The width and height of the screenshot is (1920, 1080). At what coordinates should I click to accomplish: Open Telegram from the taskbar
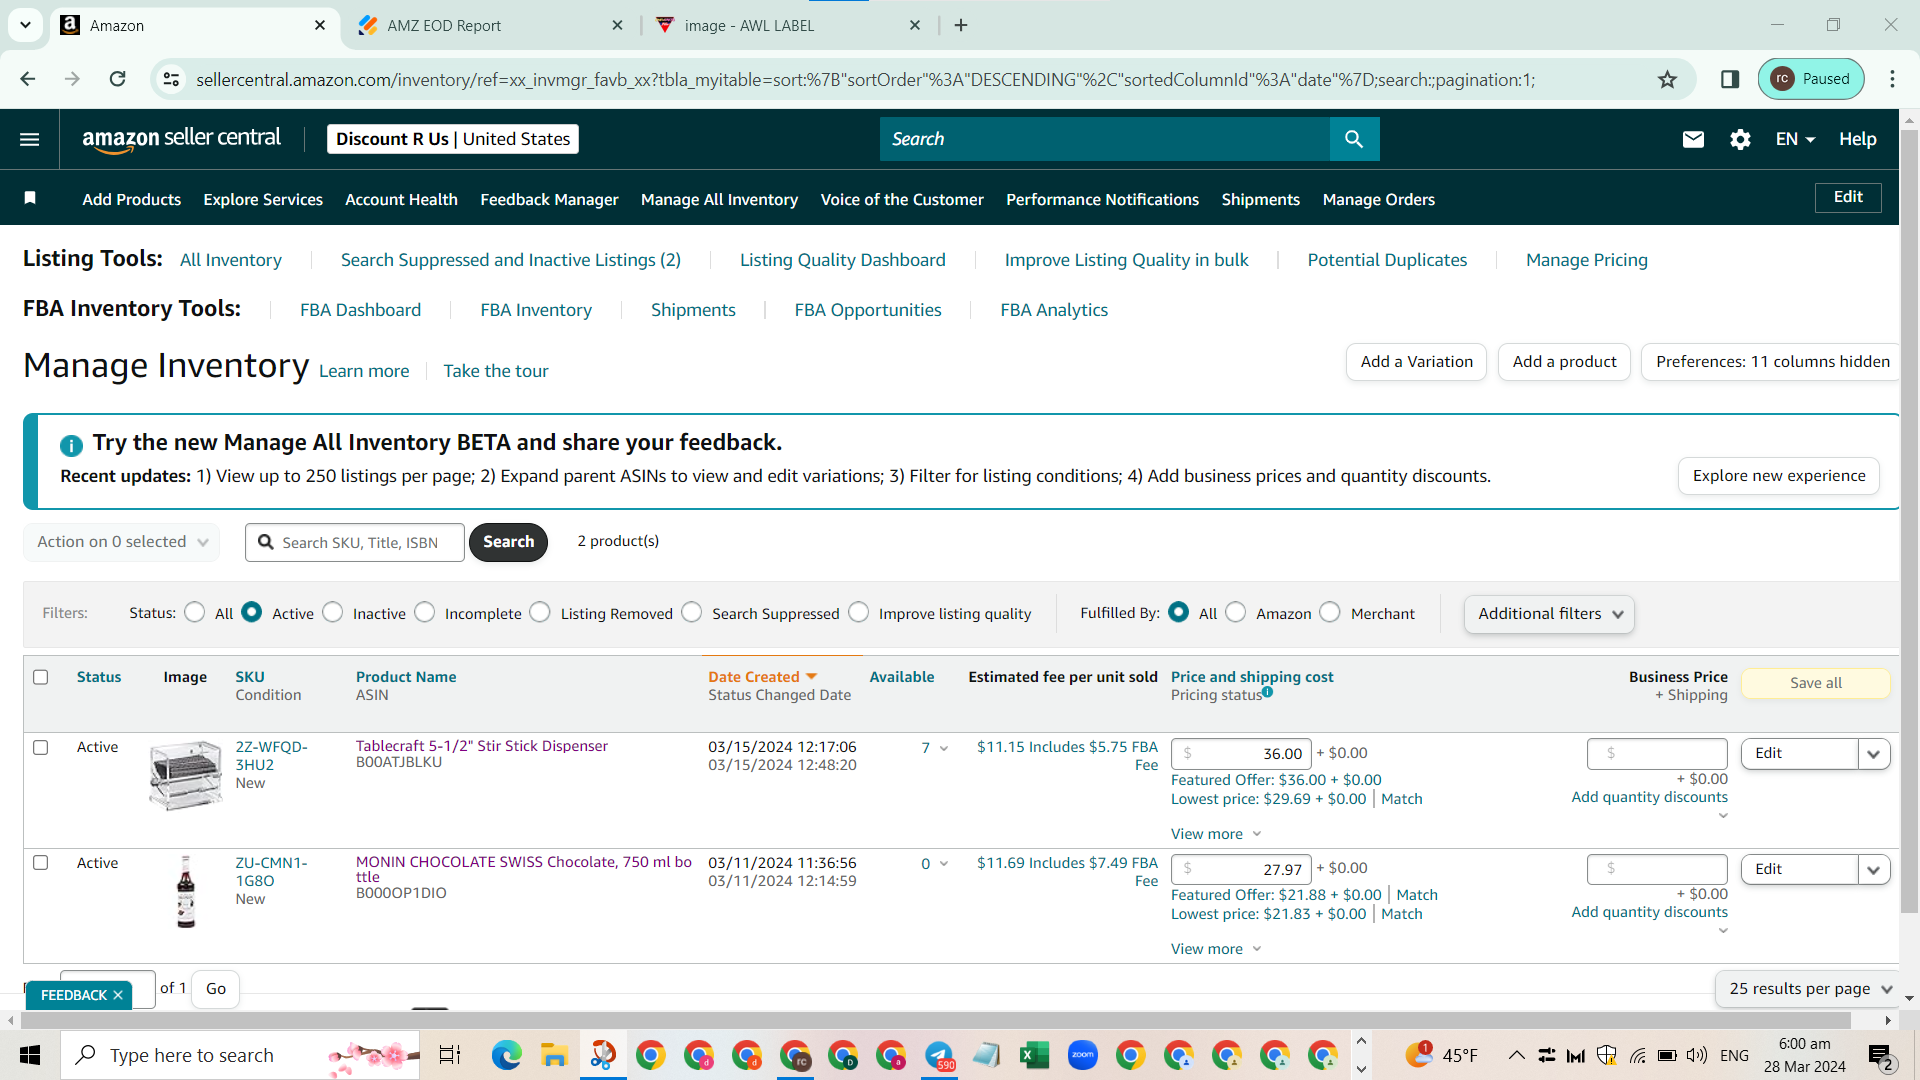(x=939, y=1055)
